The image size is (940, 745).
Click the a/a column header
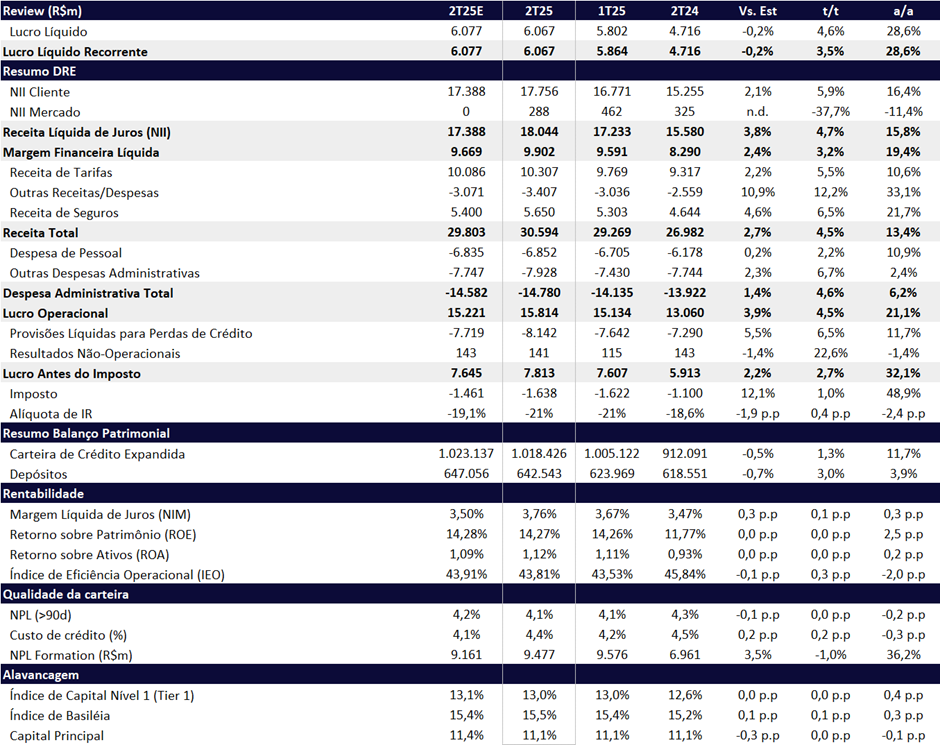pyautogui.click(x=903, y=11)
